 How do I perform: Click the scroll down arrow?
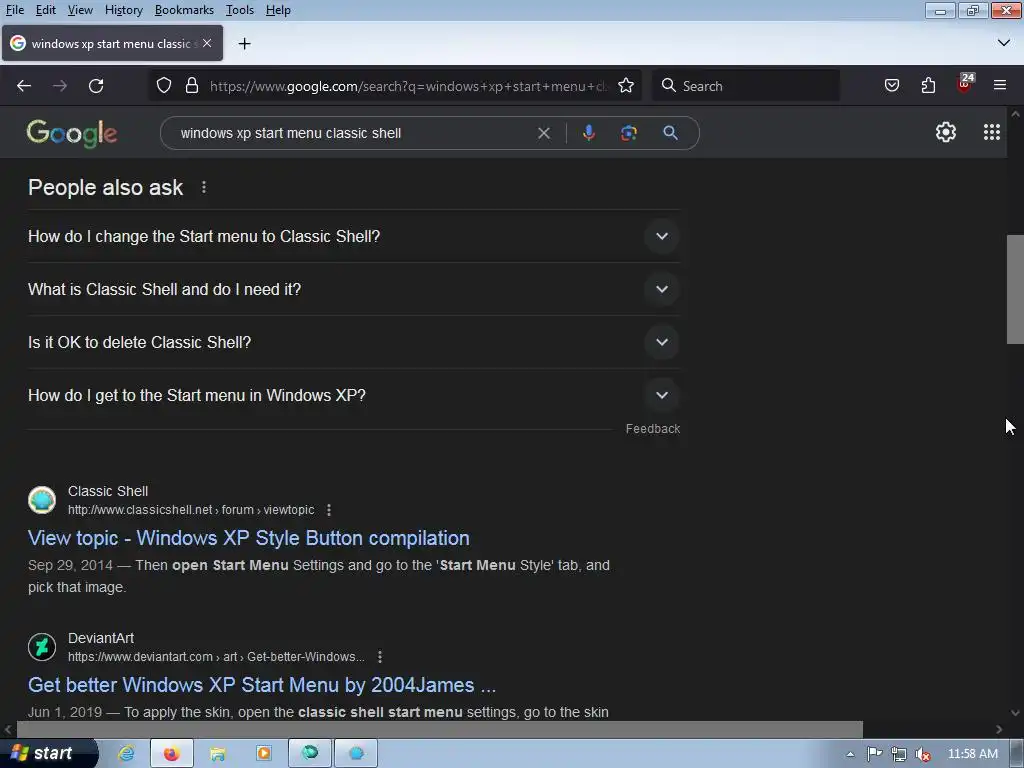click(1015, 713)
